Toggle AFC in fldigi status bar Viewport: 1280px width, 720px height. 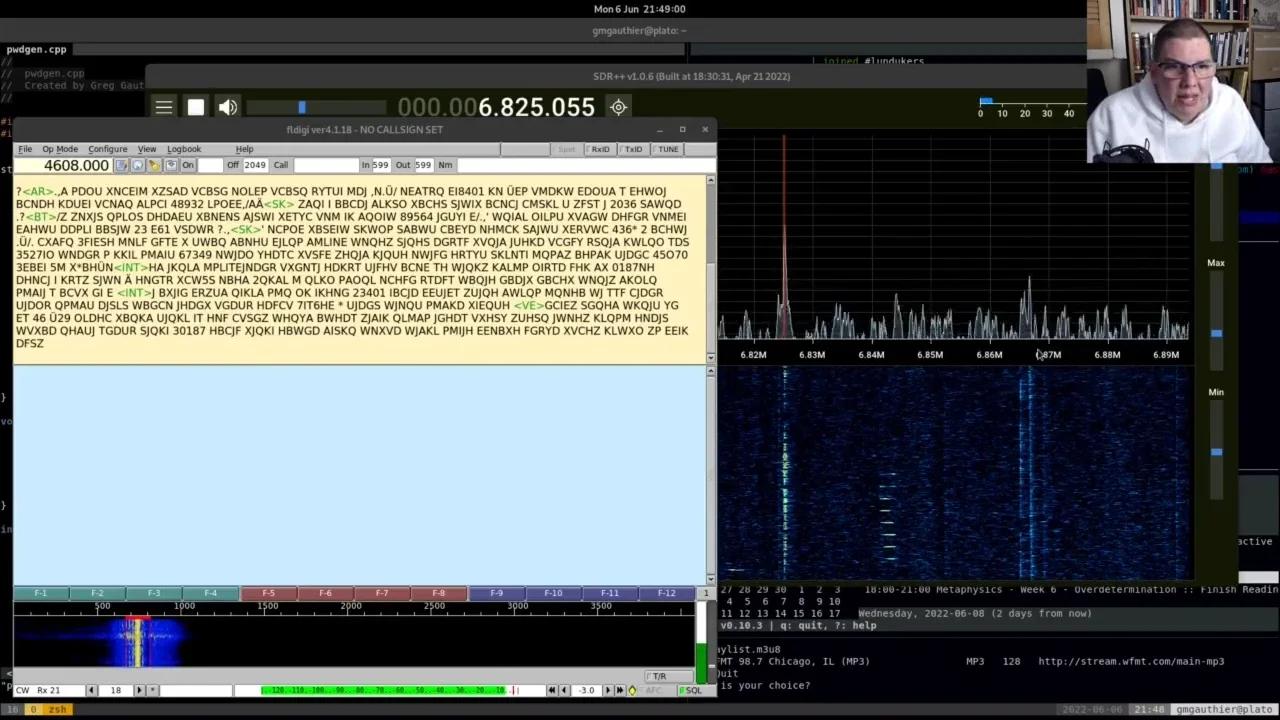pos(657,690)
